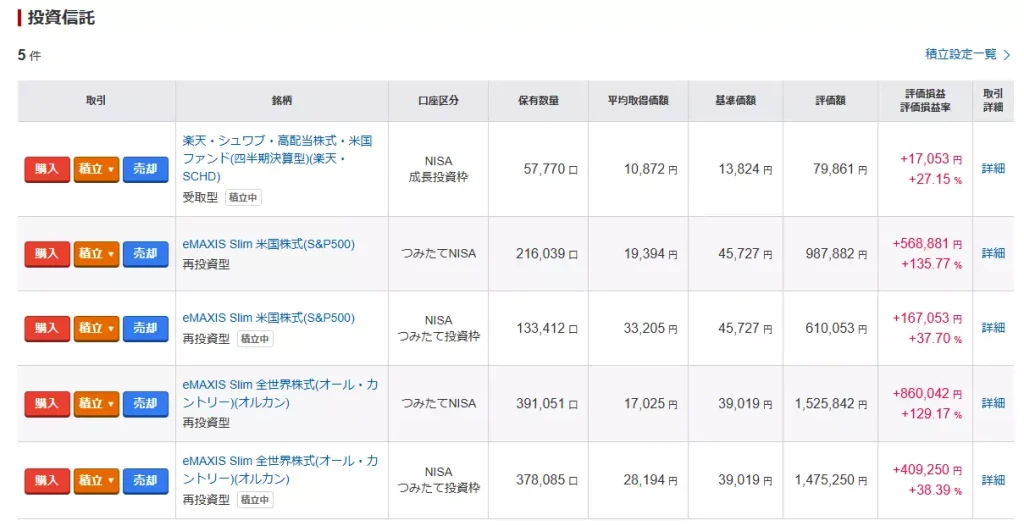1024x526 pixels.
Task: Click the 積立中 badge in the オルカン row holding 378,085口
Action: click(x=255, y=500)
